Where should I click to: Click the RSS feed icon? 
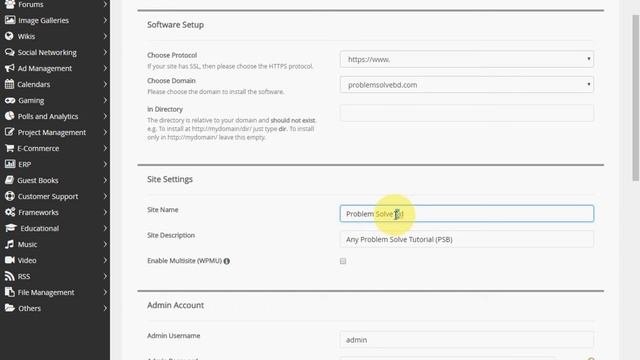tap(9, 276)
